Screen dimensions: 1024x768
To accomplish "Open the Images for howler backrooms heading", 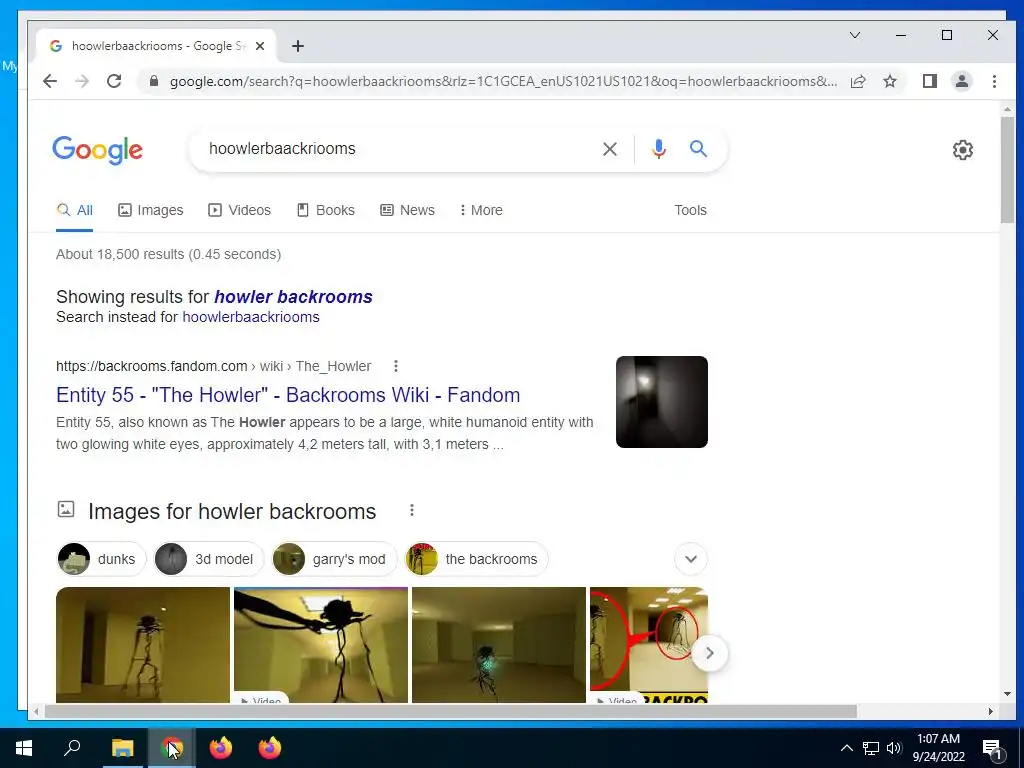I will (x=232, y=511).
